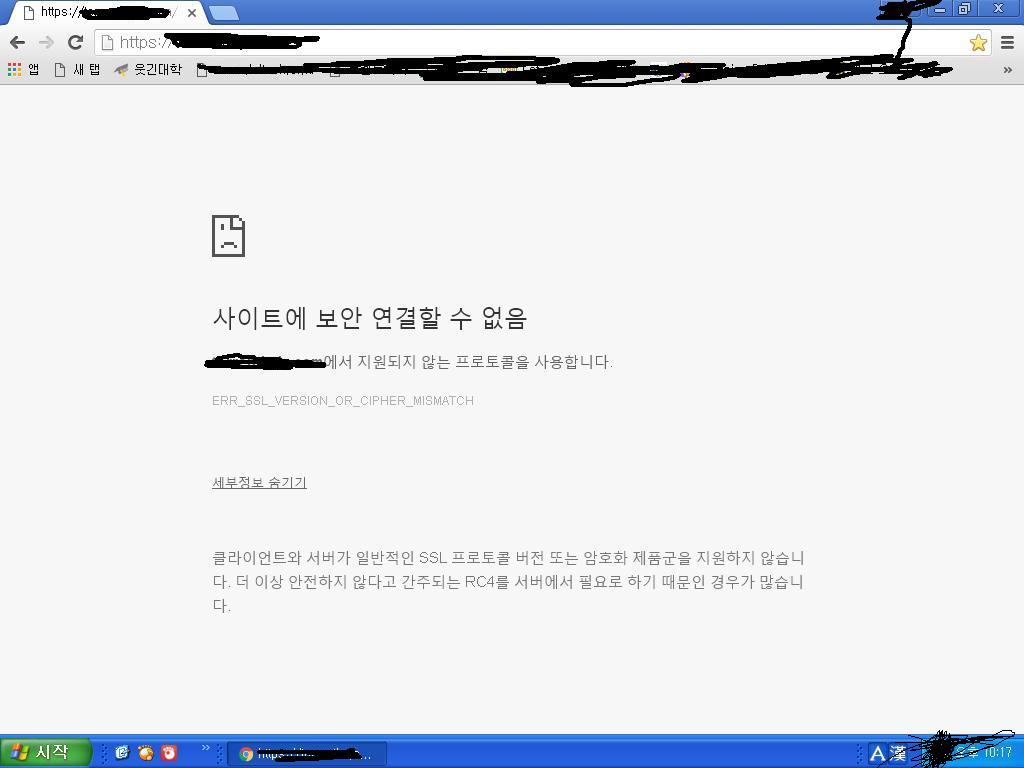Open the Windows 시작 start menu
The image size is (1024, 768).
tap(44, 752)
